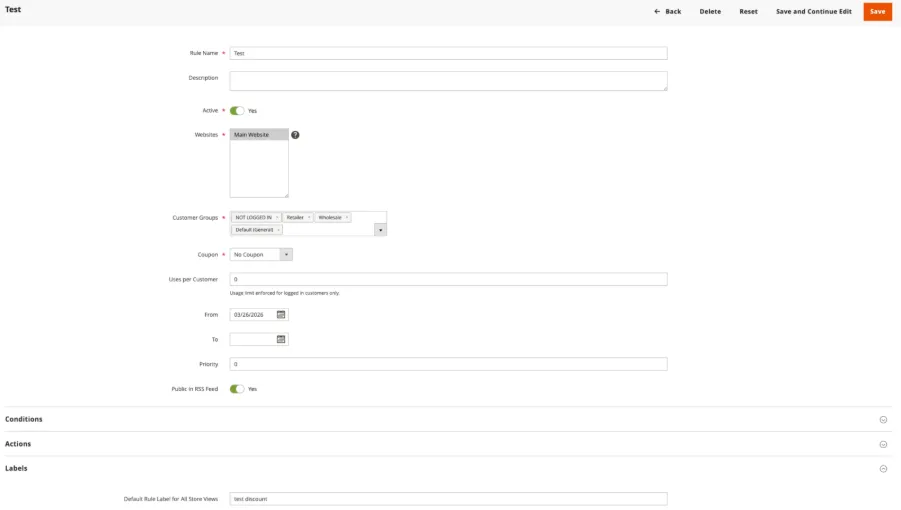This screenshot has height=510, width=901.
Task: Click the Priority input field
Action: [x=448, y=364]
